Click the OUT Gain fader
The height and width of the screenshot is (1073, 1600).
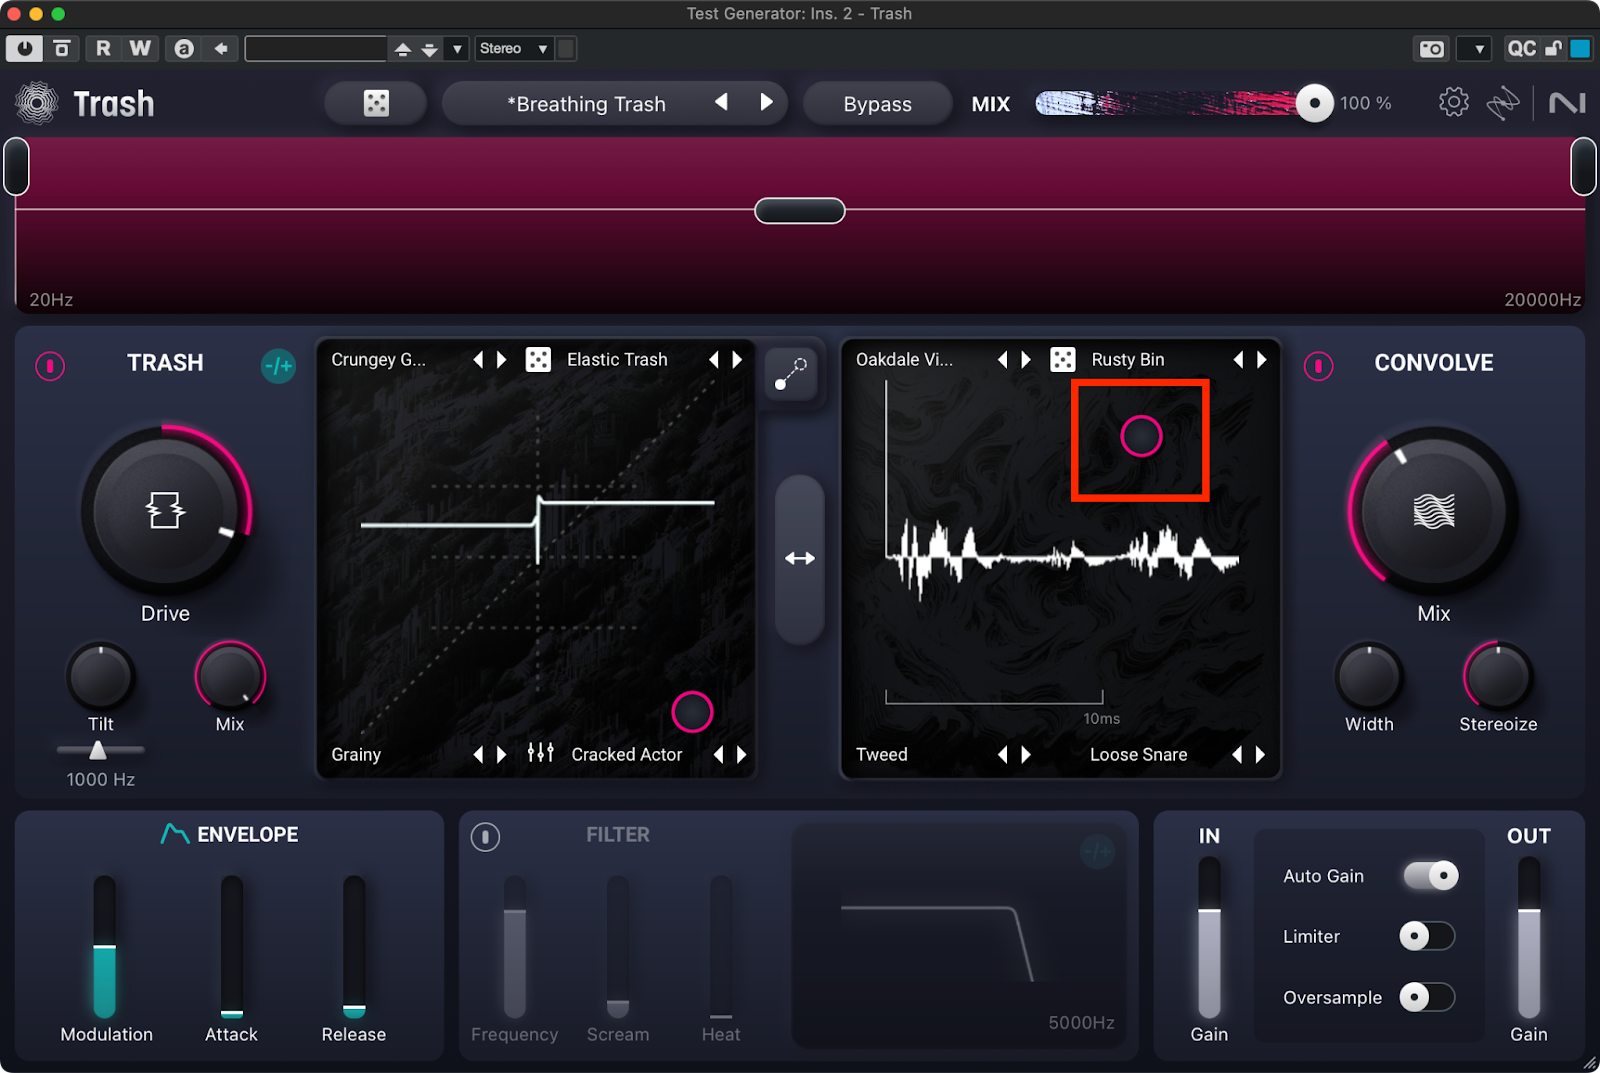(1529, 937)
